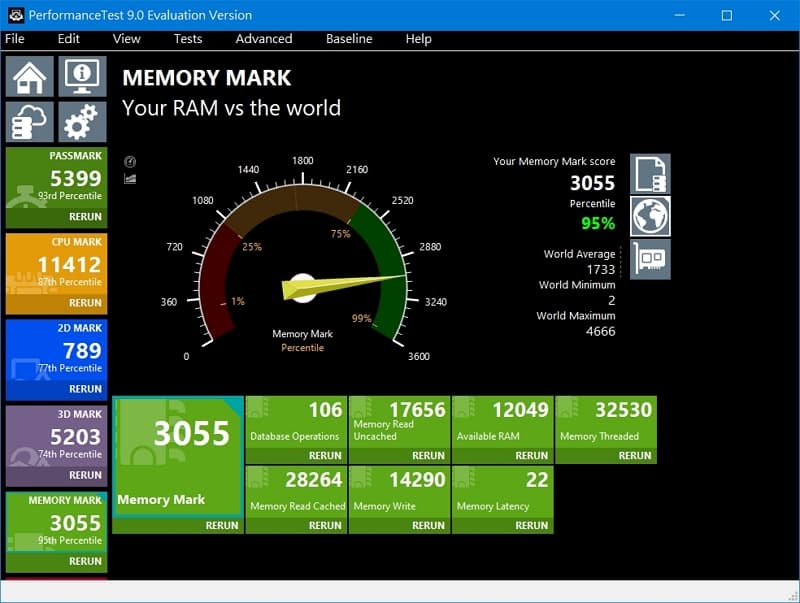
Task: Rerun the PassMark overall test
Action: [x=85, y=216]
